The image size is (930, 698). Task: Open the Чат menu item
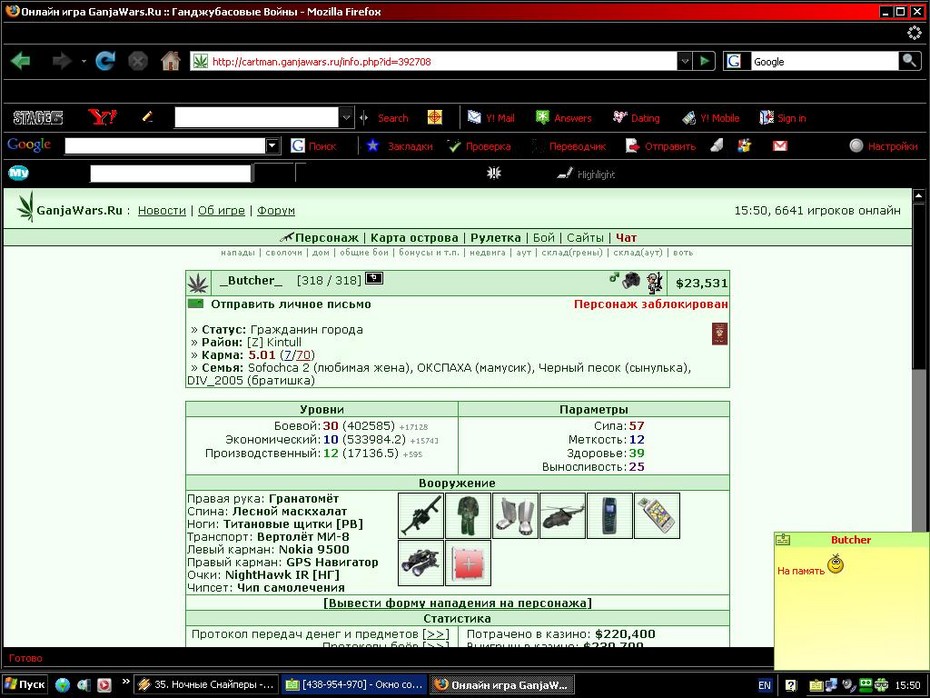(x=626, y=238)
